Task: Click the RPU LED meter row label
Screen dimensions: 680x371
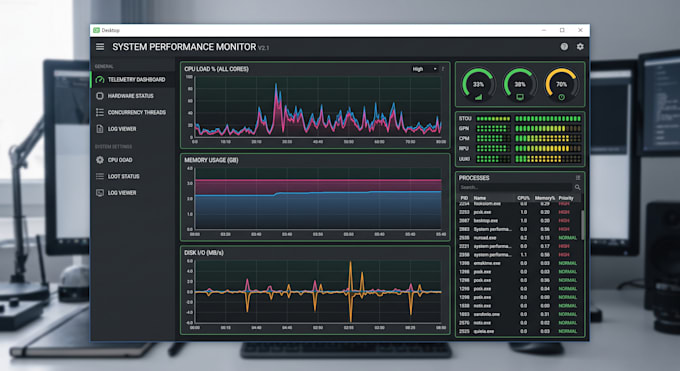Action: pyautogui.click(x=464, y=148)
